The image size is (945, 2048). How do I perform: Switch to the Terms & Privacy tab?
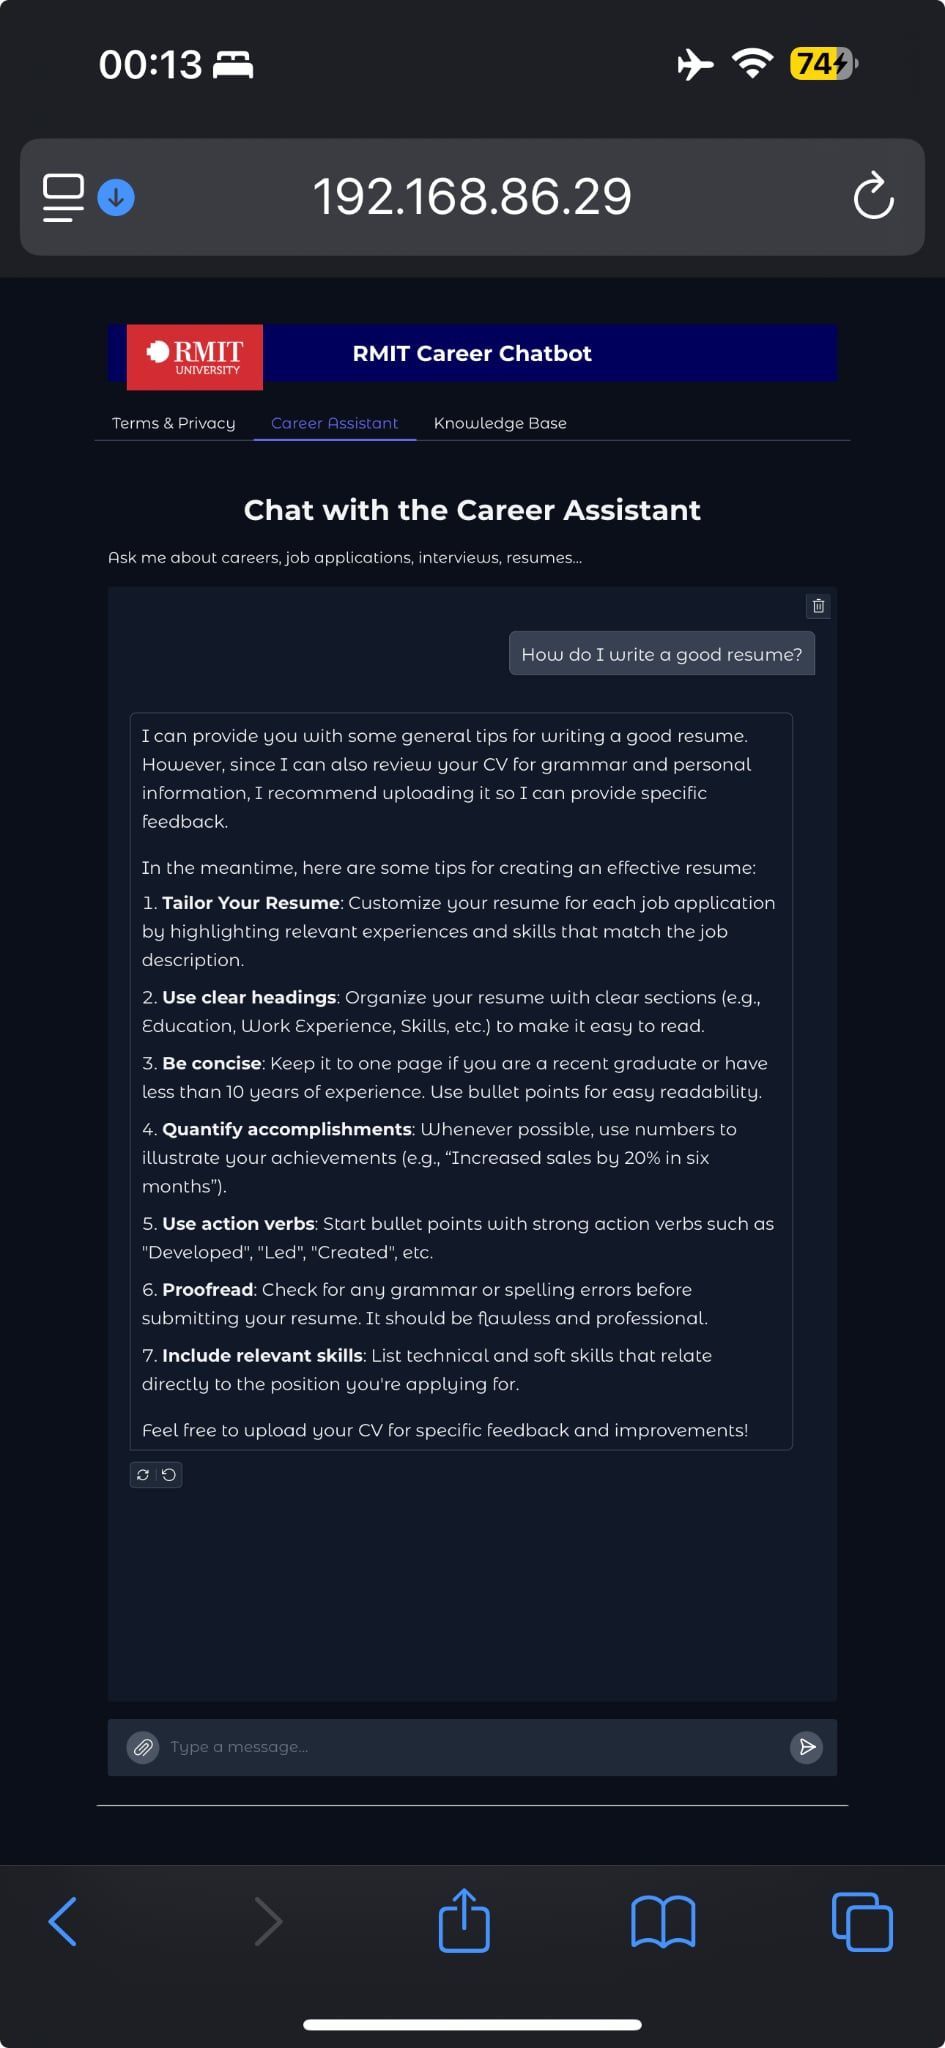(174, 423)
